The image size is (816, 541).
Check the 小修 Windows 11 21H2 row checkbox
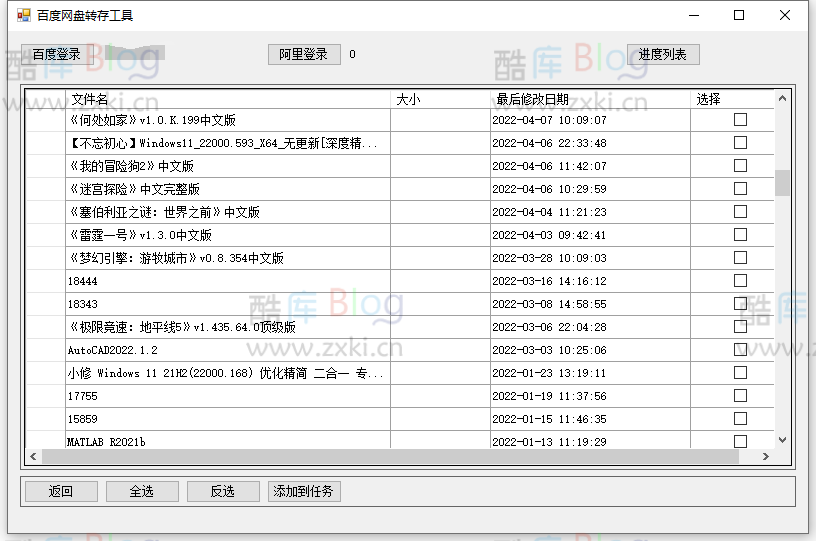[740, 372]
